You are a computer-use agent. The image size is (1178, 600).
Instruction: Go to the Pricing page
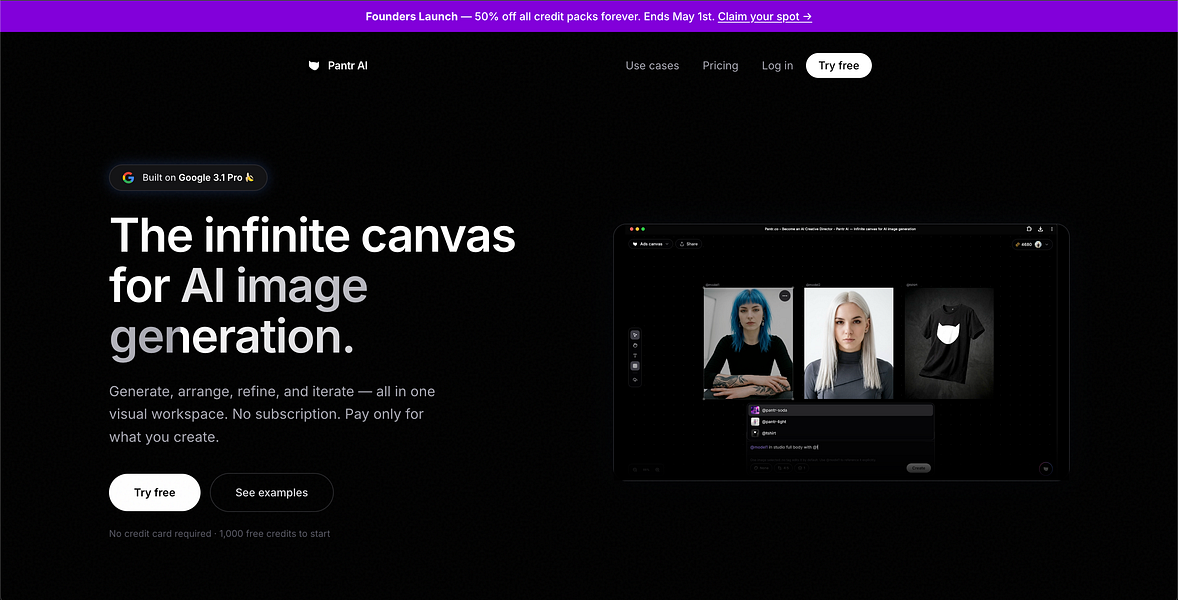coord(720,65)
